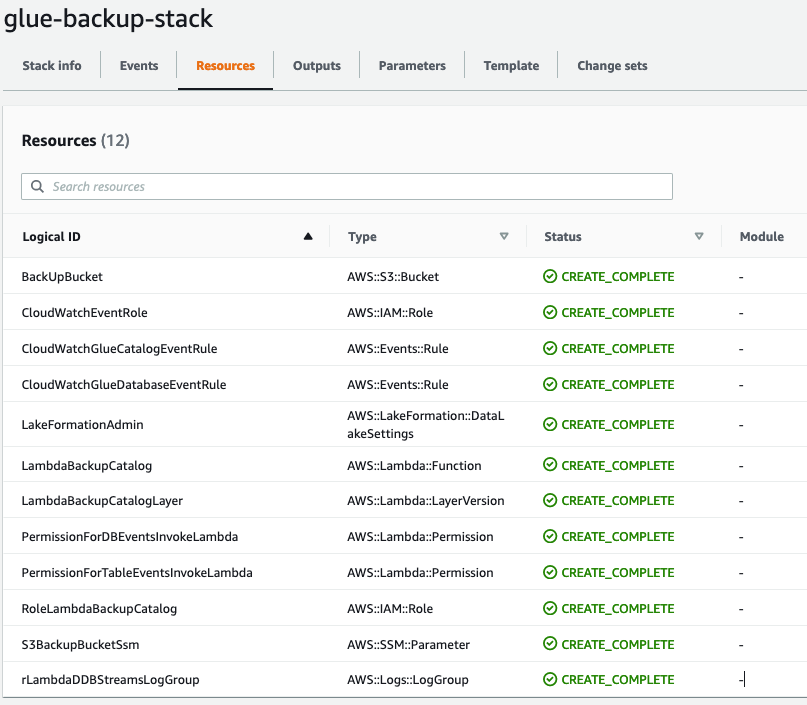Go to the Outputs tab

[x=317, y=66]
